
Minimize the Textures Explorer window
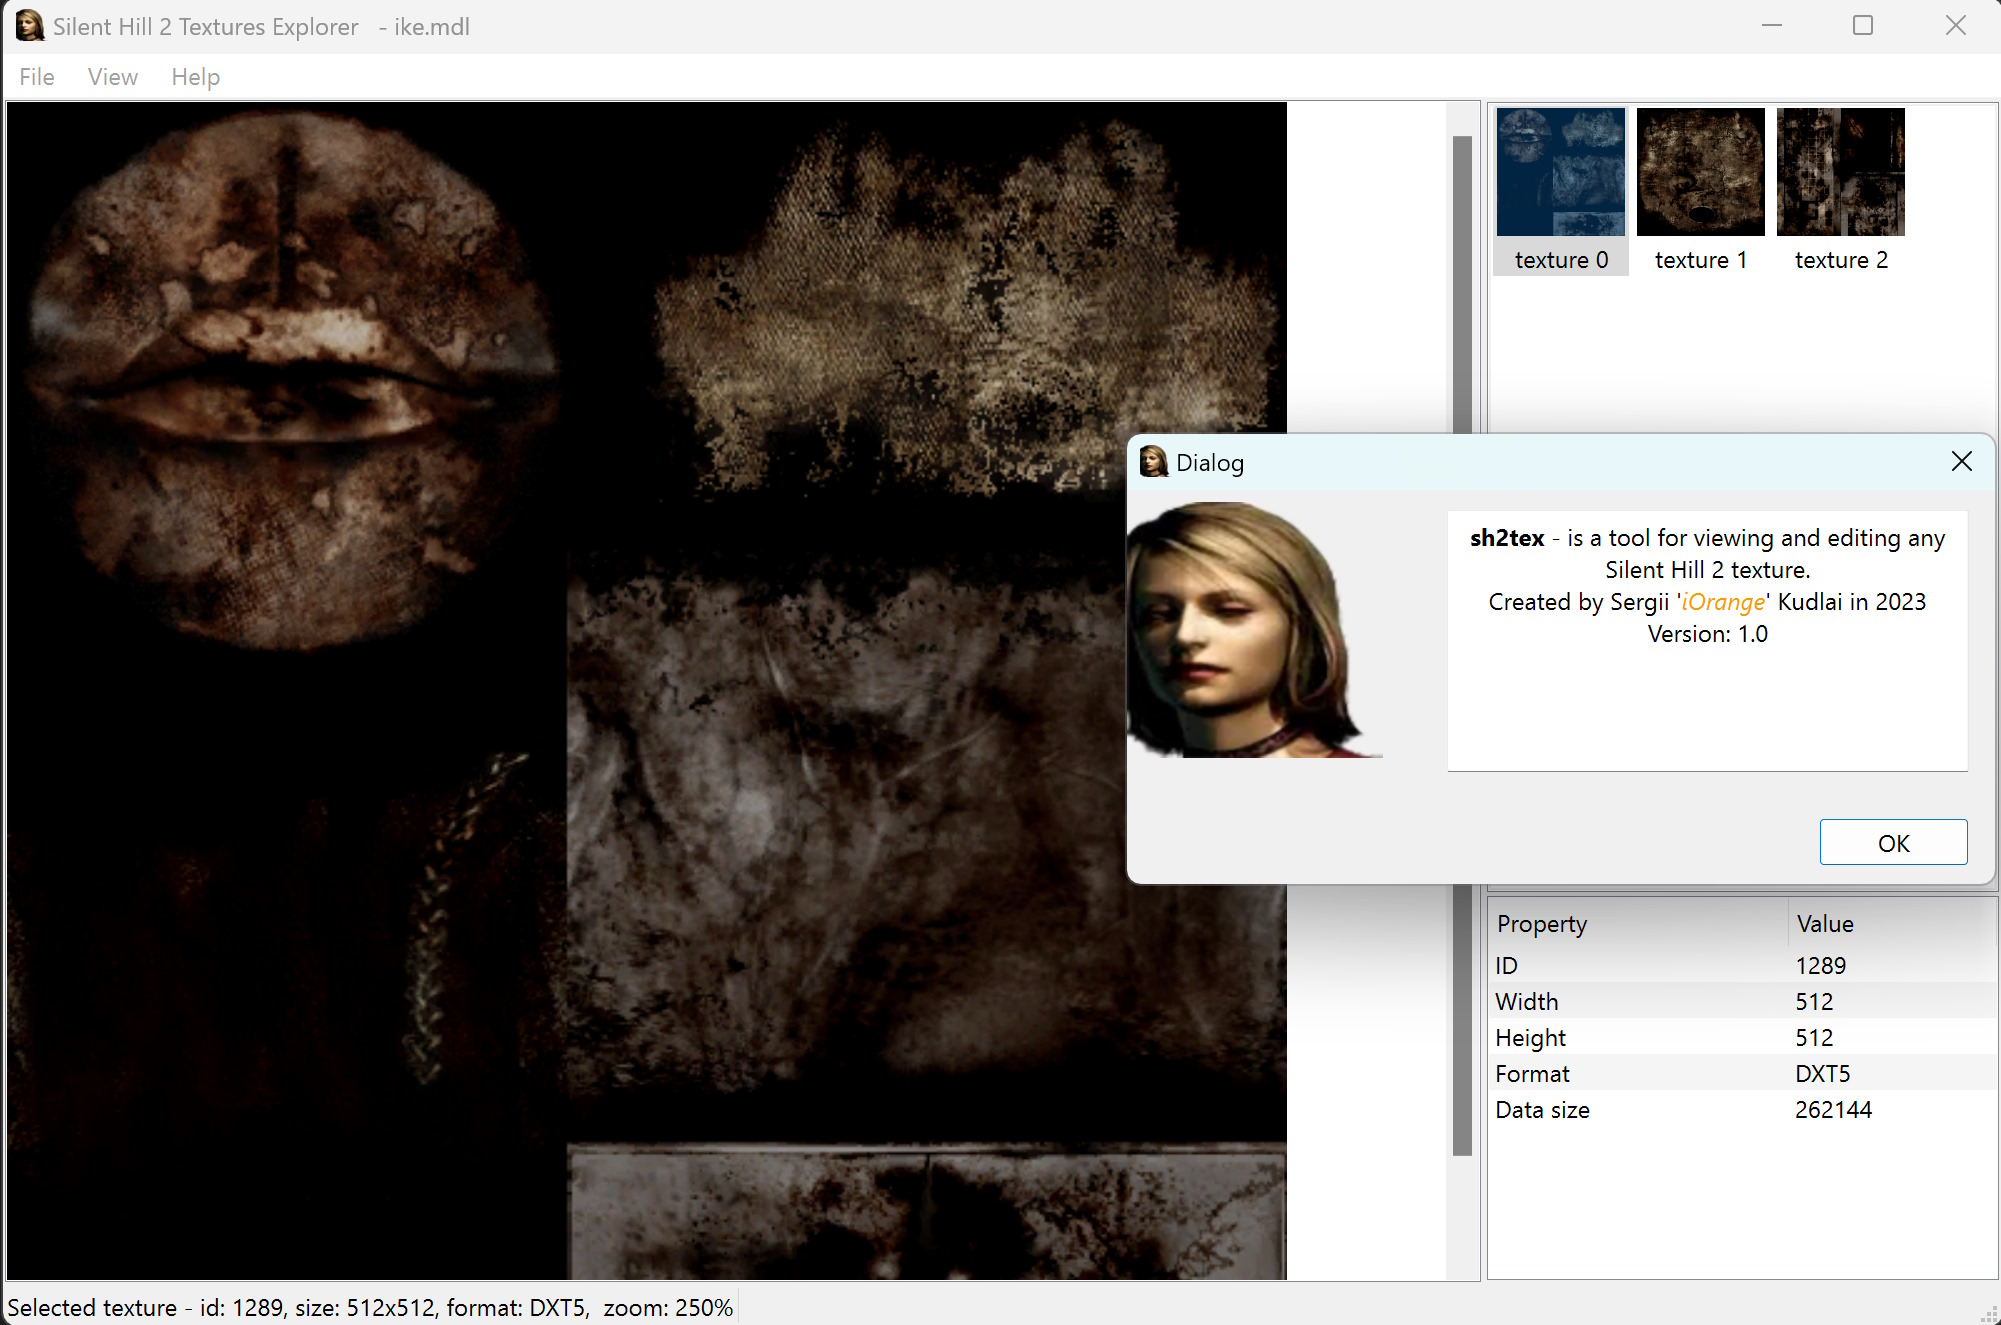pyautogui.click(x=1772, y=26)
